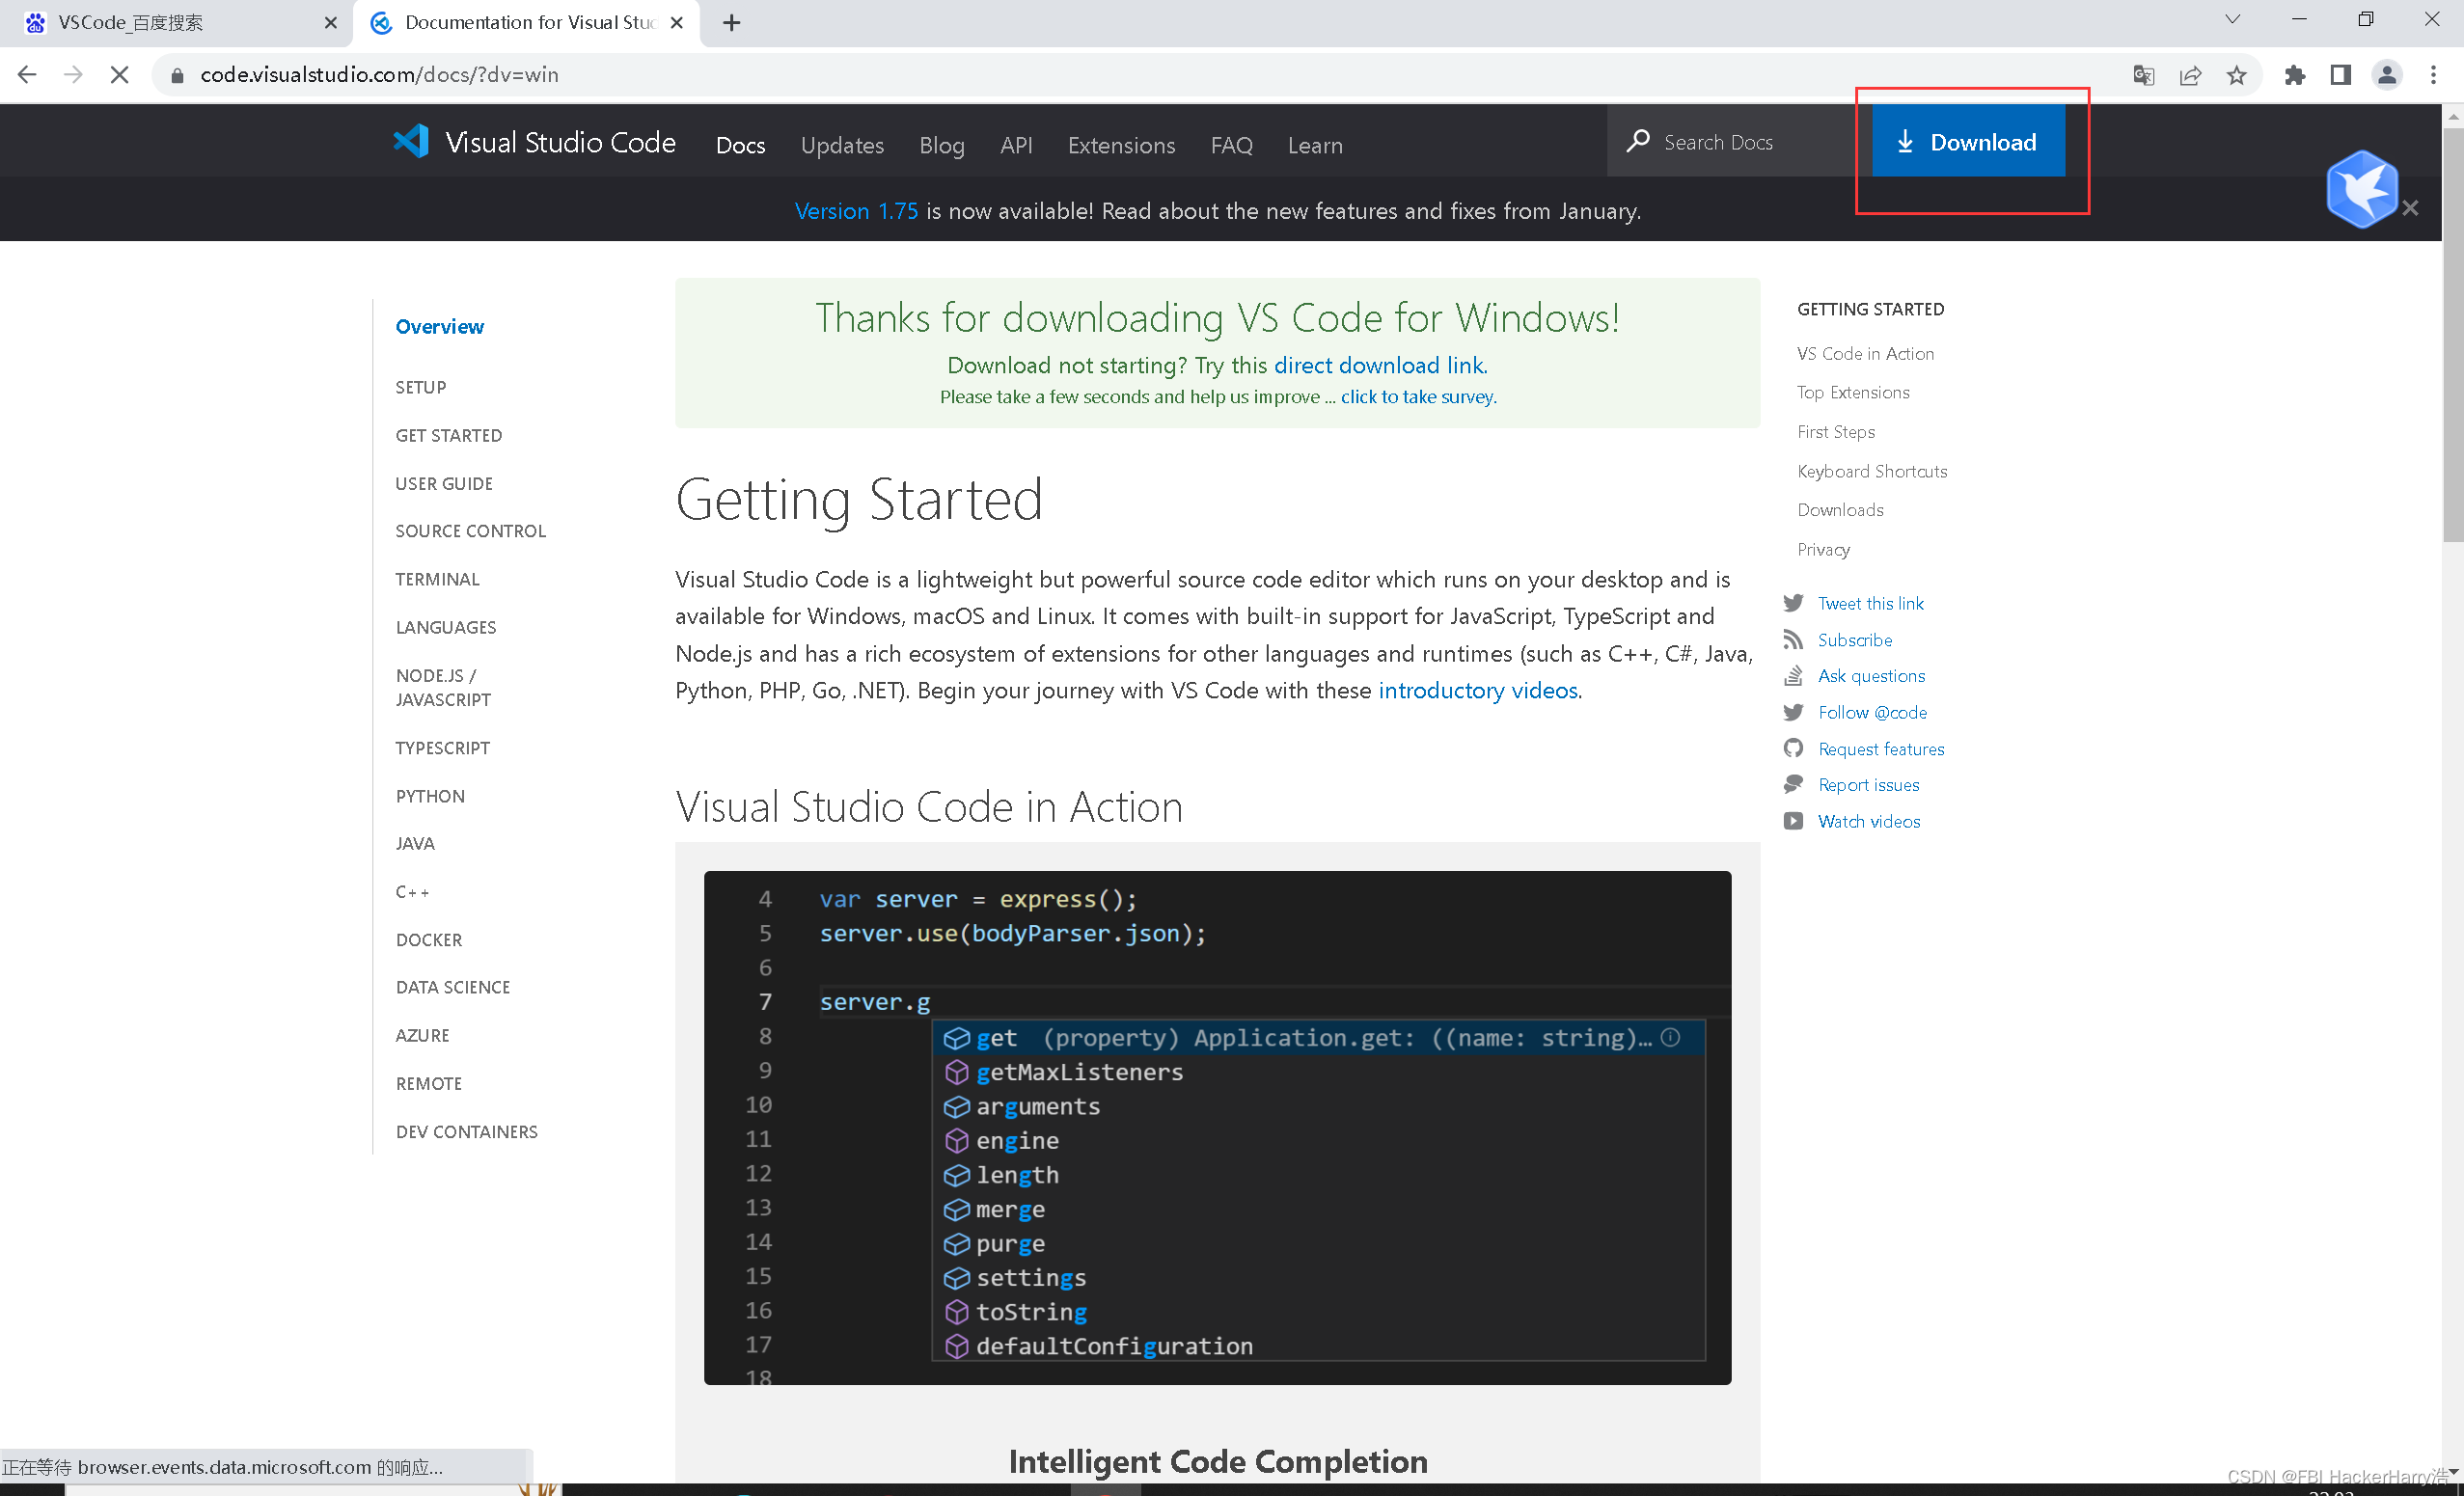Click the page vertical scrollbar thumb

click(2453, 335)
